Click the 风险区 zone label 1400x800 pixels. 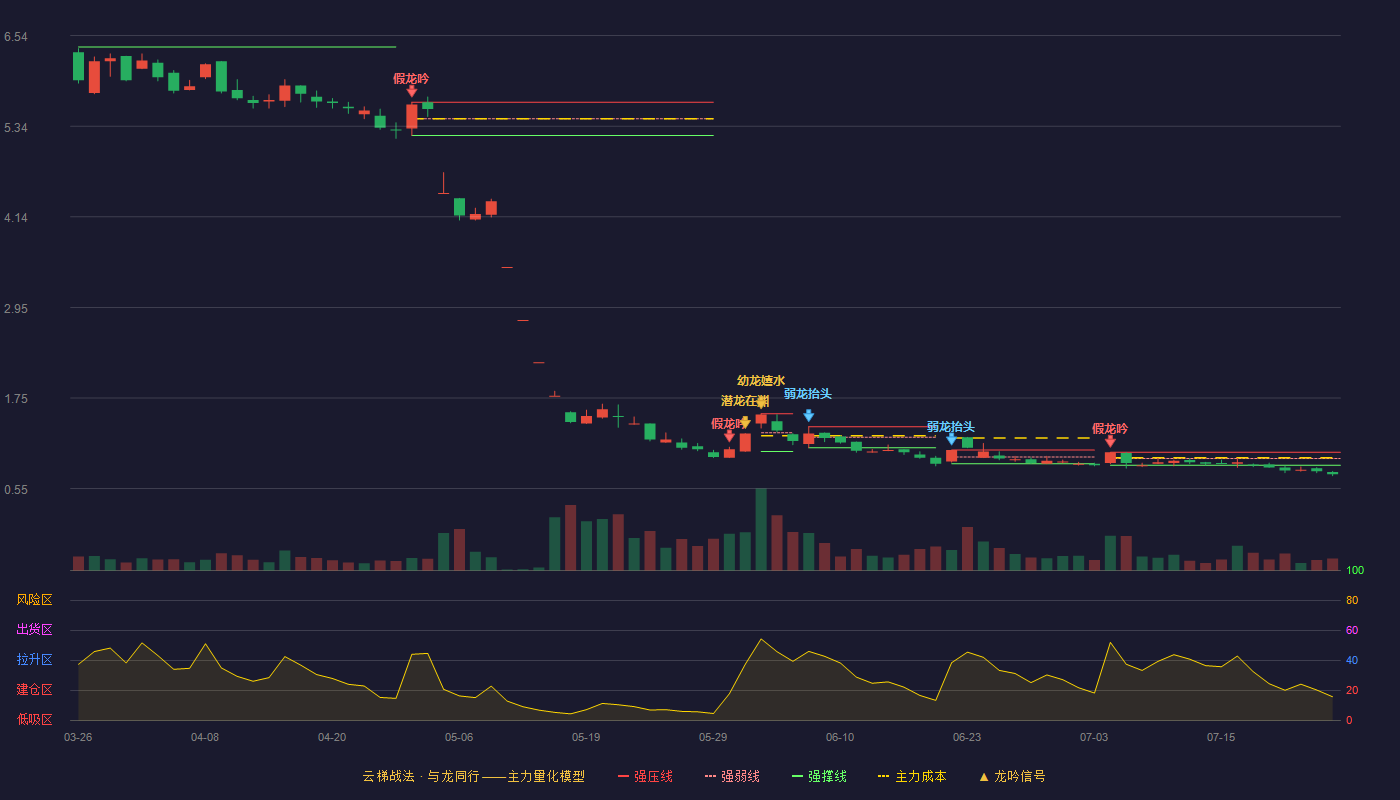click(x=34, y=599)
